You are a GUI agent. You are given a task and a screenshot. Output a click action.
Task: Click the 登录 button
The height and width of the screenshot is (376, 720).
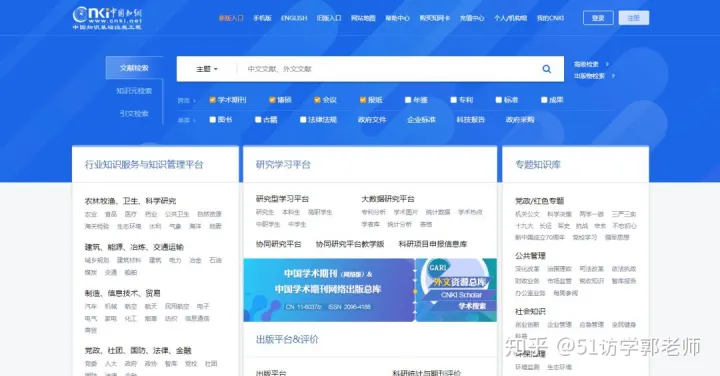pyautogui.click(x=598, y=18)
